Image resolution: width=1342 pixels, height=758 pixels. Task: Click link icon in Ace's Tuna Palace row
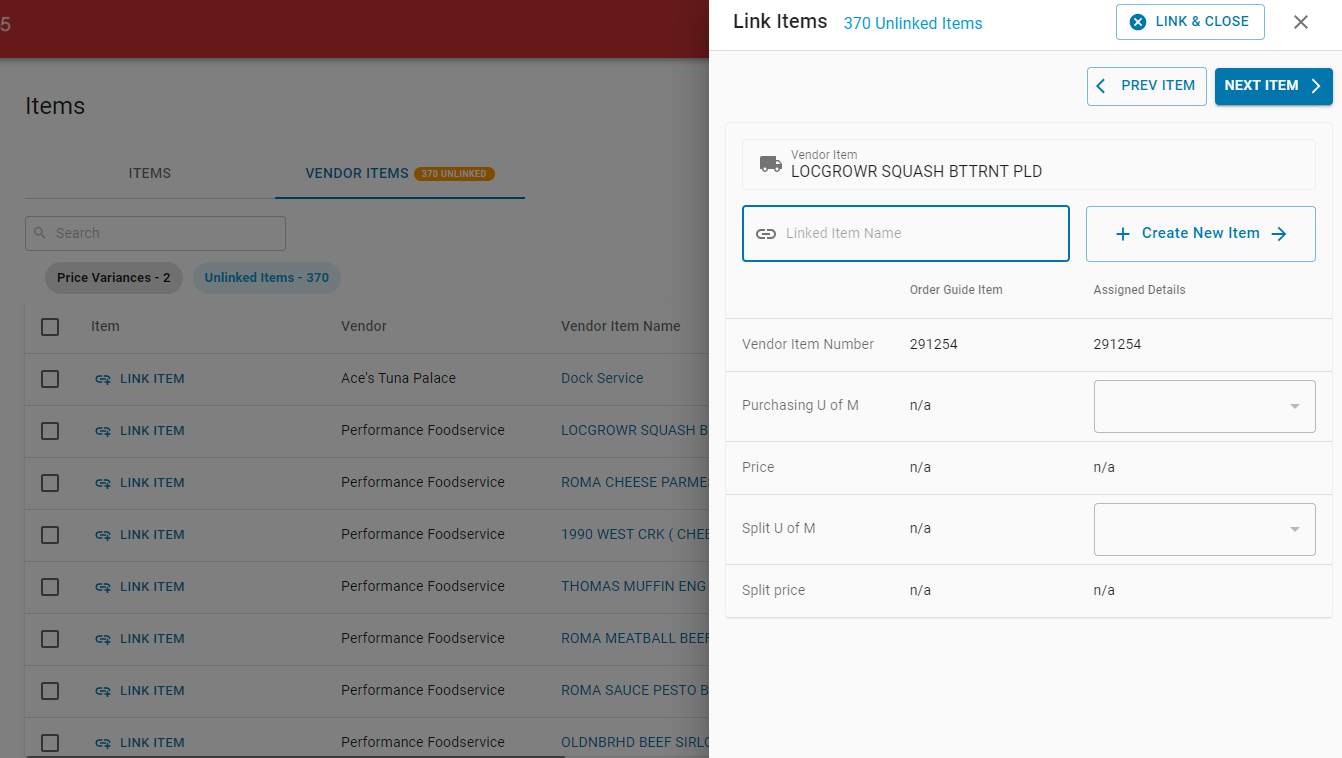tap(103, 379)
